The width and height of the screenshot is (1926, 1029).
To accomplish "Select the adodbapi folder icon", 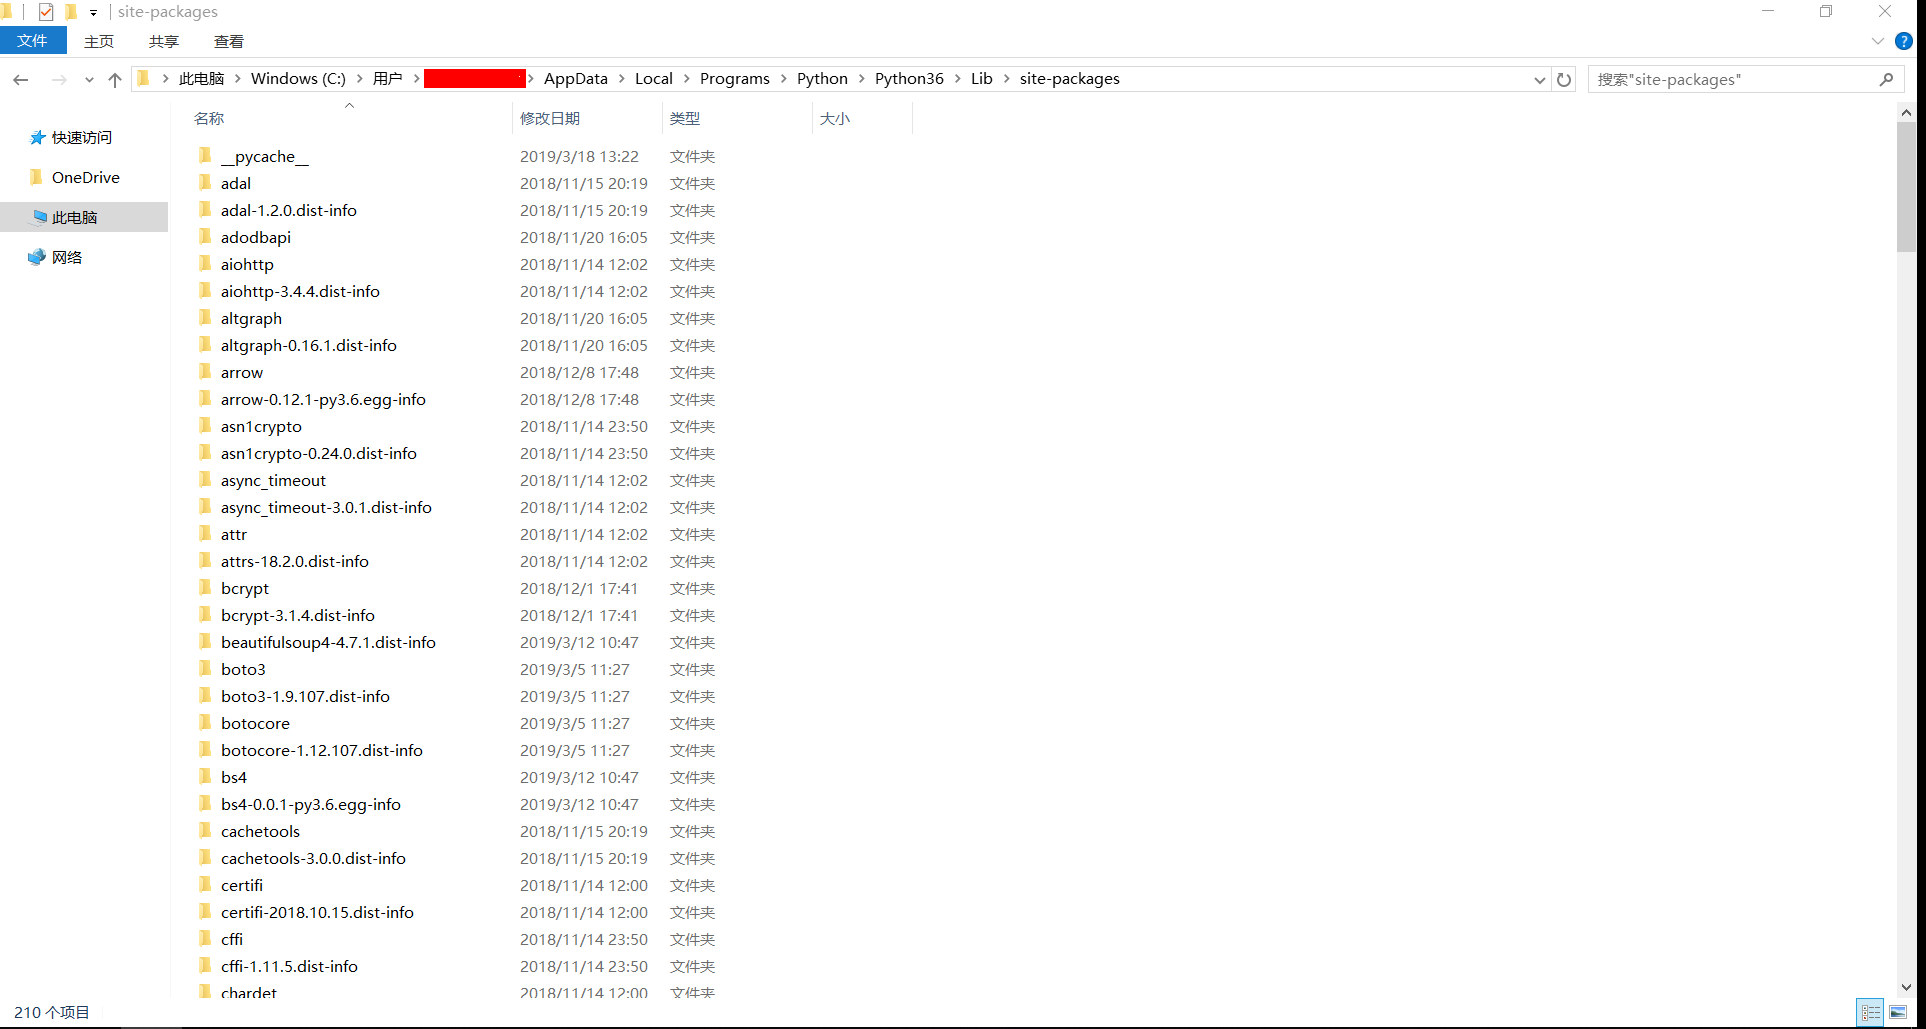I will 205,237.
